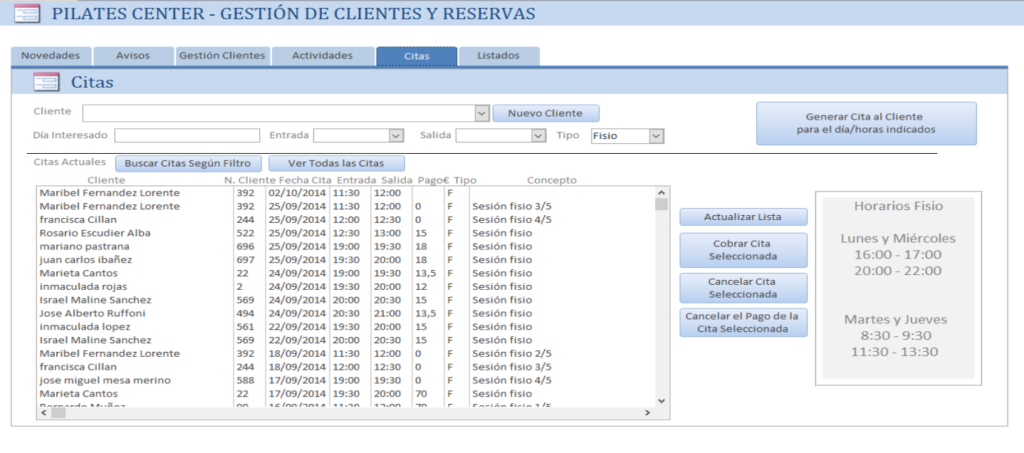Select the Actividades tab
The width and height of the screenshot is (1024, 453).
point(322,56)
